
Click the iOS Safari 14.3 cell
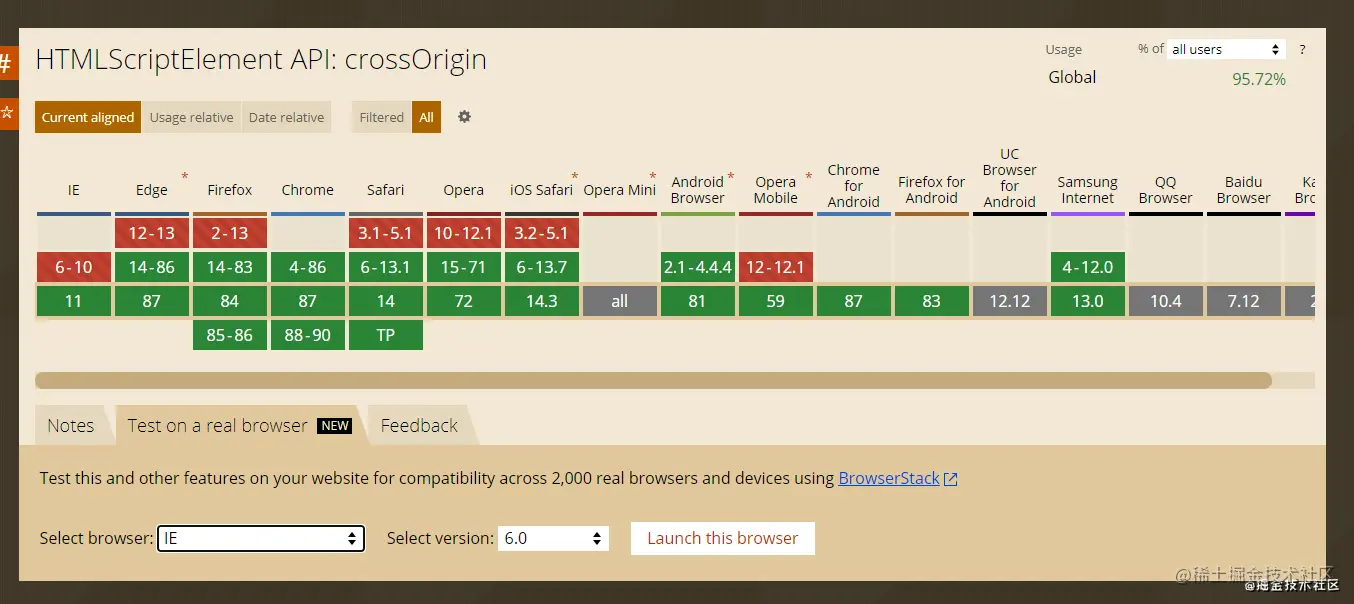coord(542,301)
